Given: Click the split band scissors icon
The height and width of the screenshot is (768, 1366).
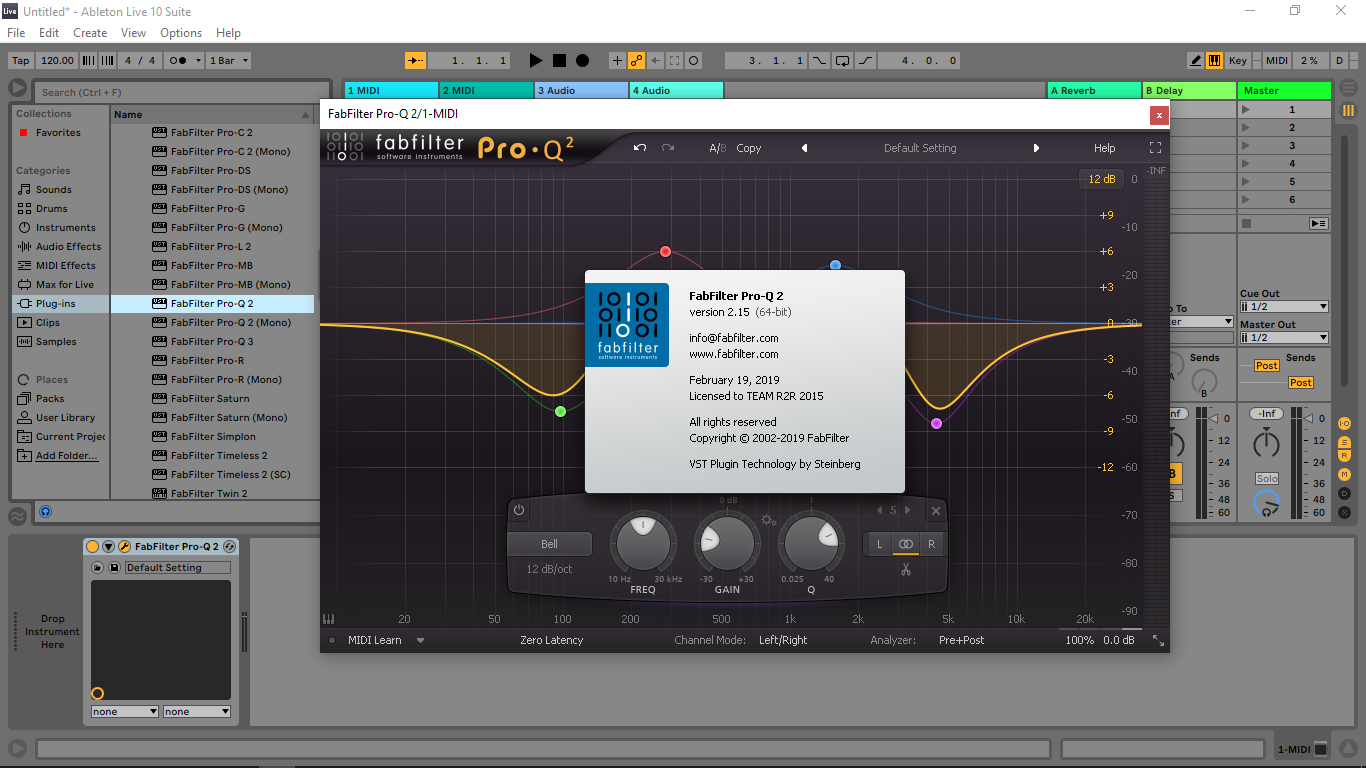Looking at the screenshot, I should [905, 570].
